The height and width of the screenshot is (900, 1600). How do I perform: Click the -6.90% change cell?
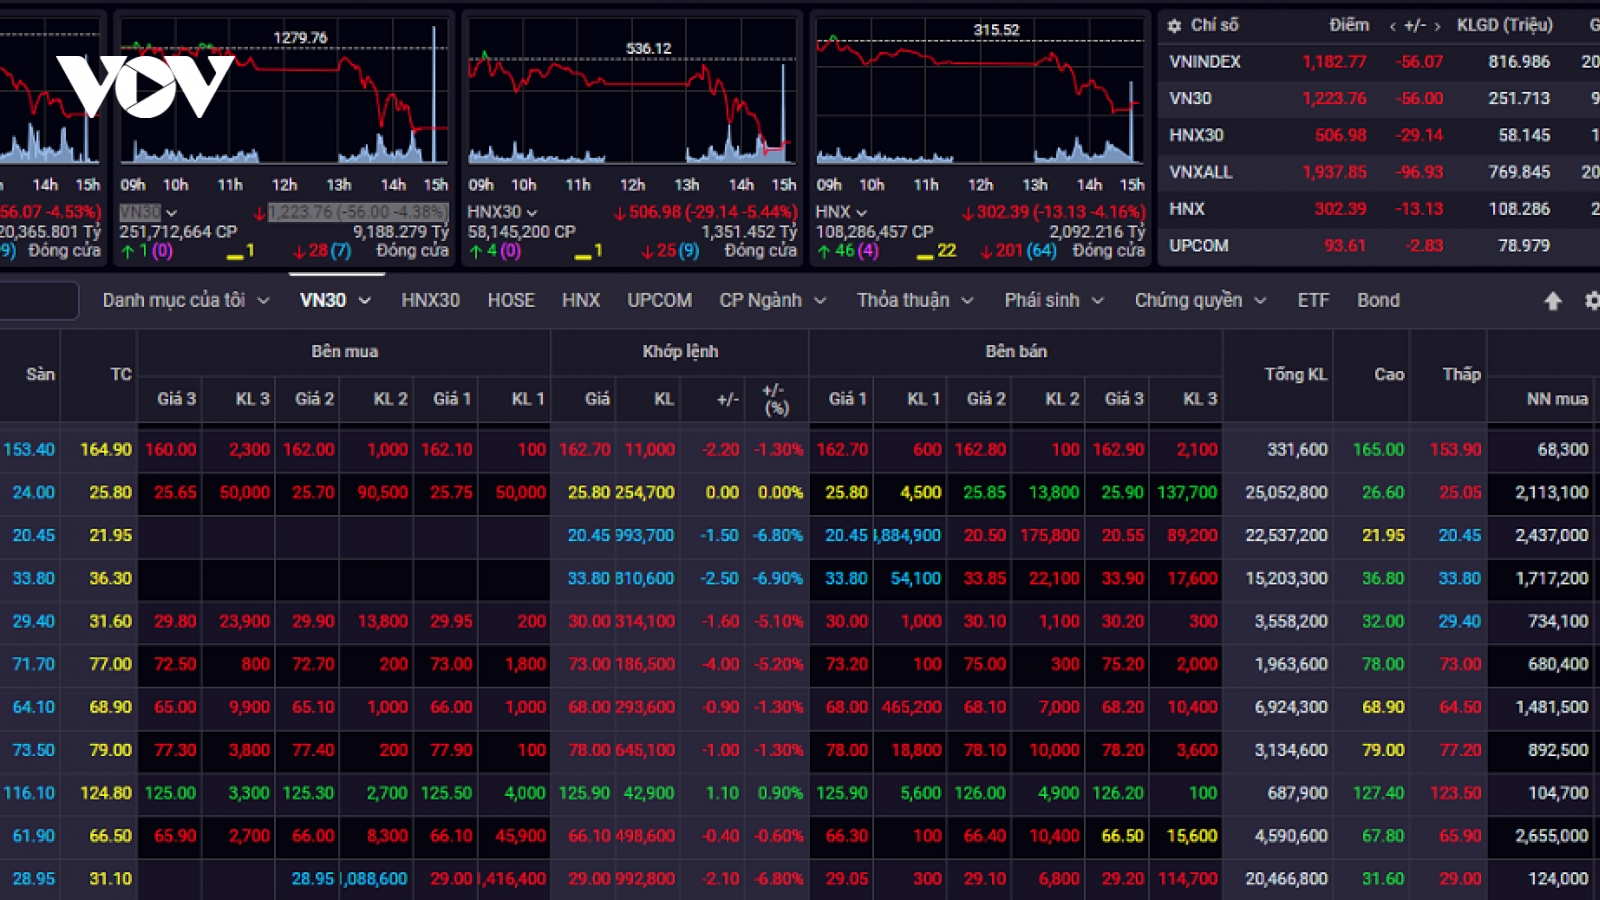[777, 579]
